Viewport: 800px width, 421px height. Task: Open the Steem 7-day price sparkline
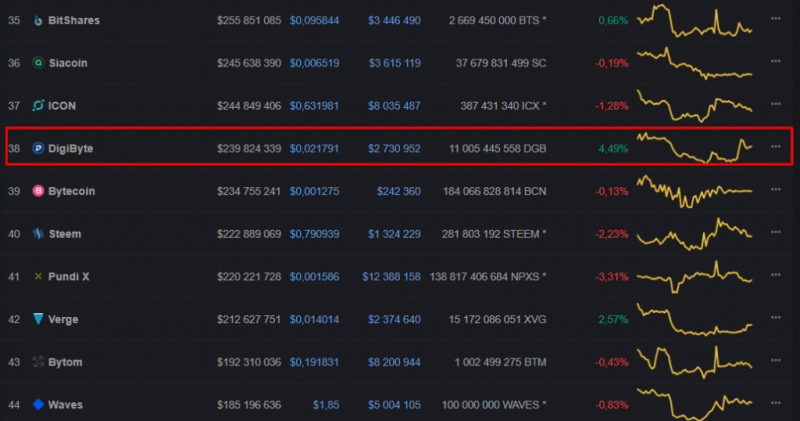(x=694, y=234)
